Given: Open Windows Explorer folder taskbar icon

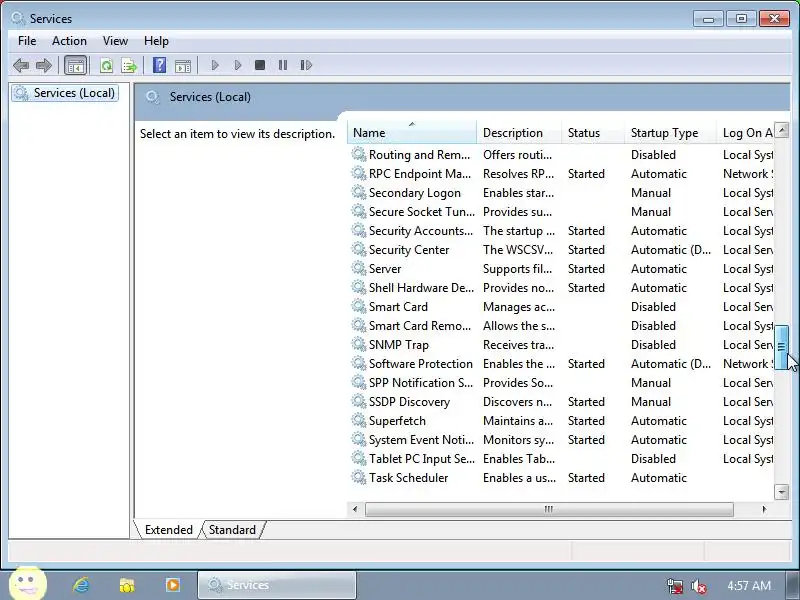Looking at the screenshot, I should (x=127, y=585).
